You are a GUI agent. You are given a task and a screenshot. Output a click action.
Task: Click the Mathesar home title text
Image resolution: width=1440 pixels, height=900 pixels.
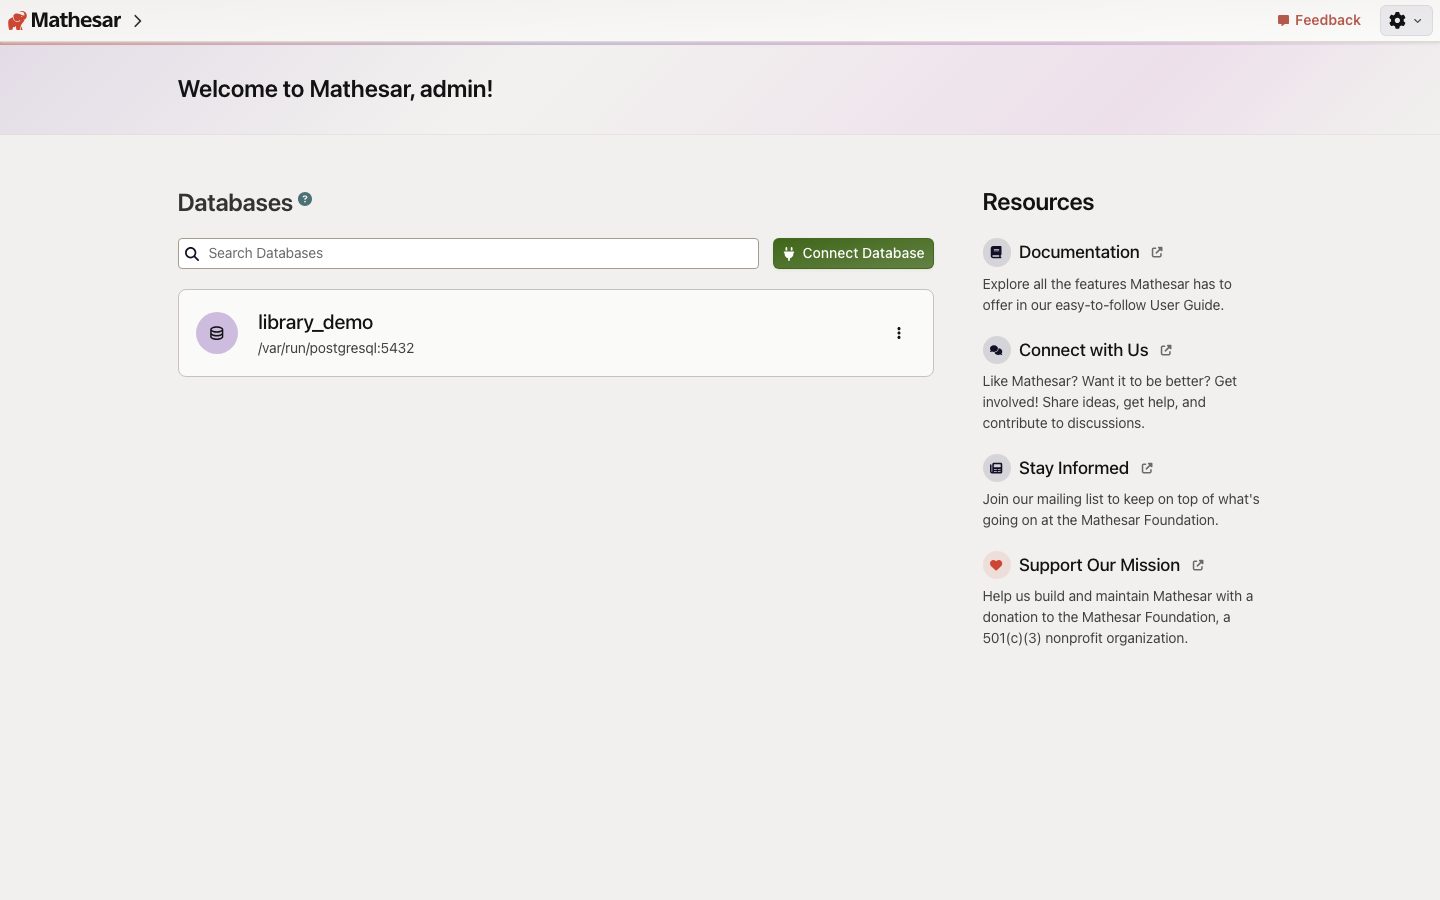click(76, 20)
